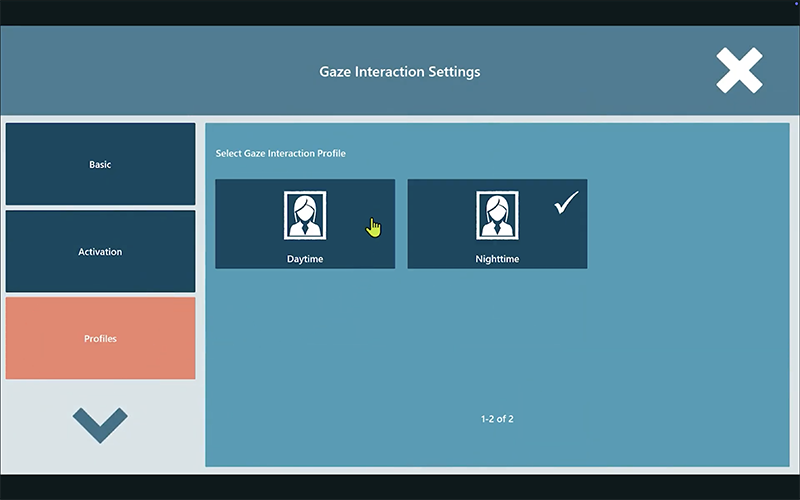Click the empty panel space below the profile tiles
This screenshot has width=800, height=500.
tap(497, 340)
